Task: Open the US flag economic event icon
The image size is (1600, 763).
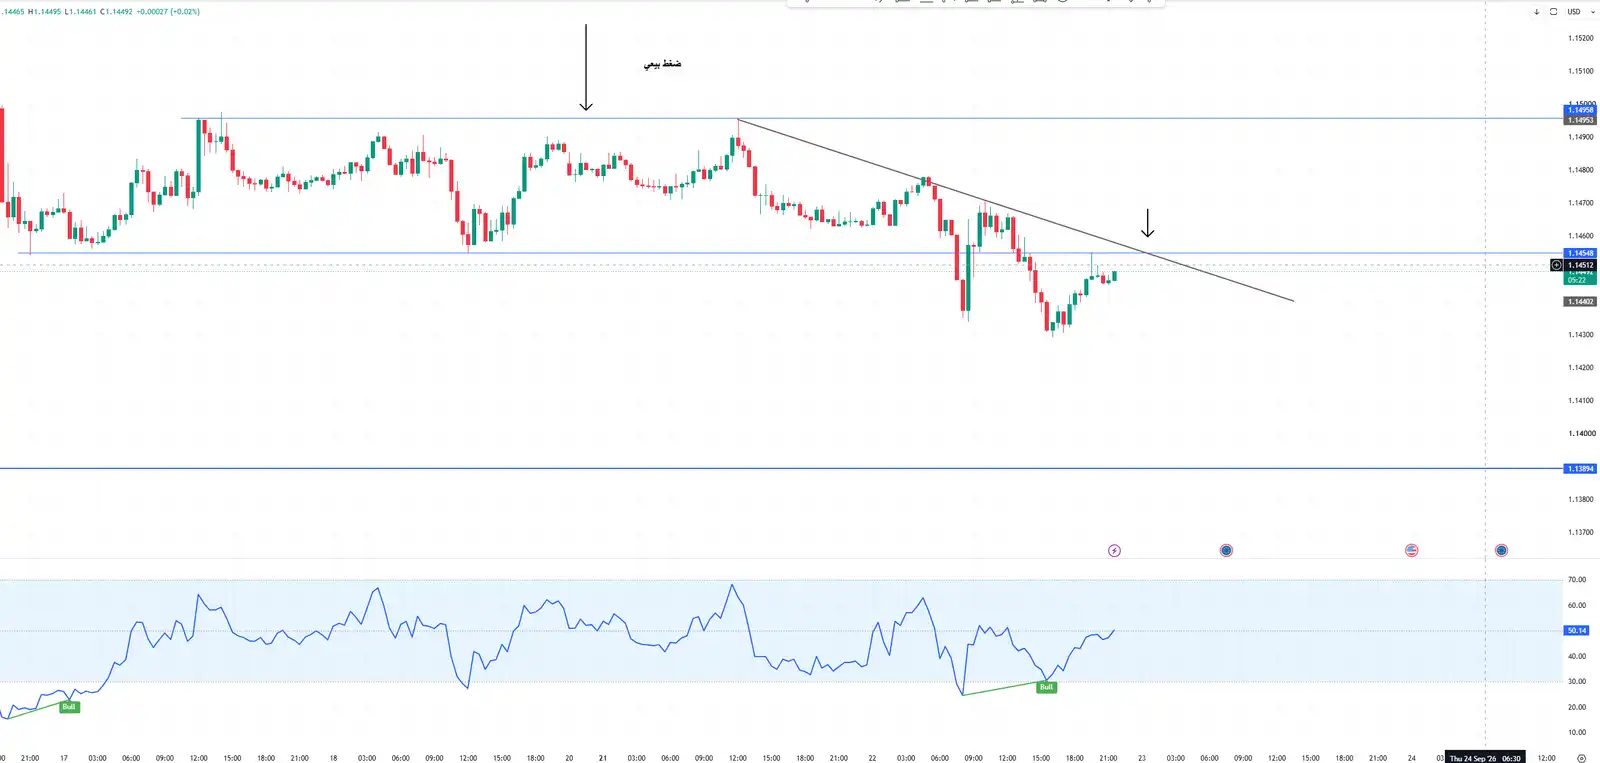Action: coord(1411,551)
